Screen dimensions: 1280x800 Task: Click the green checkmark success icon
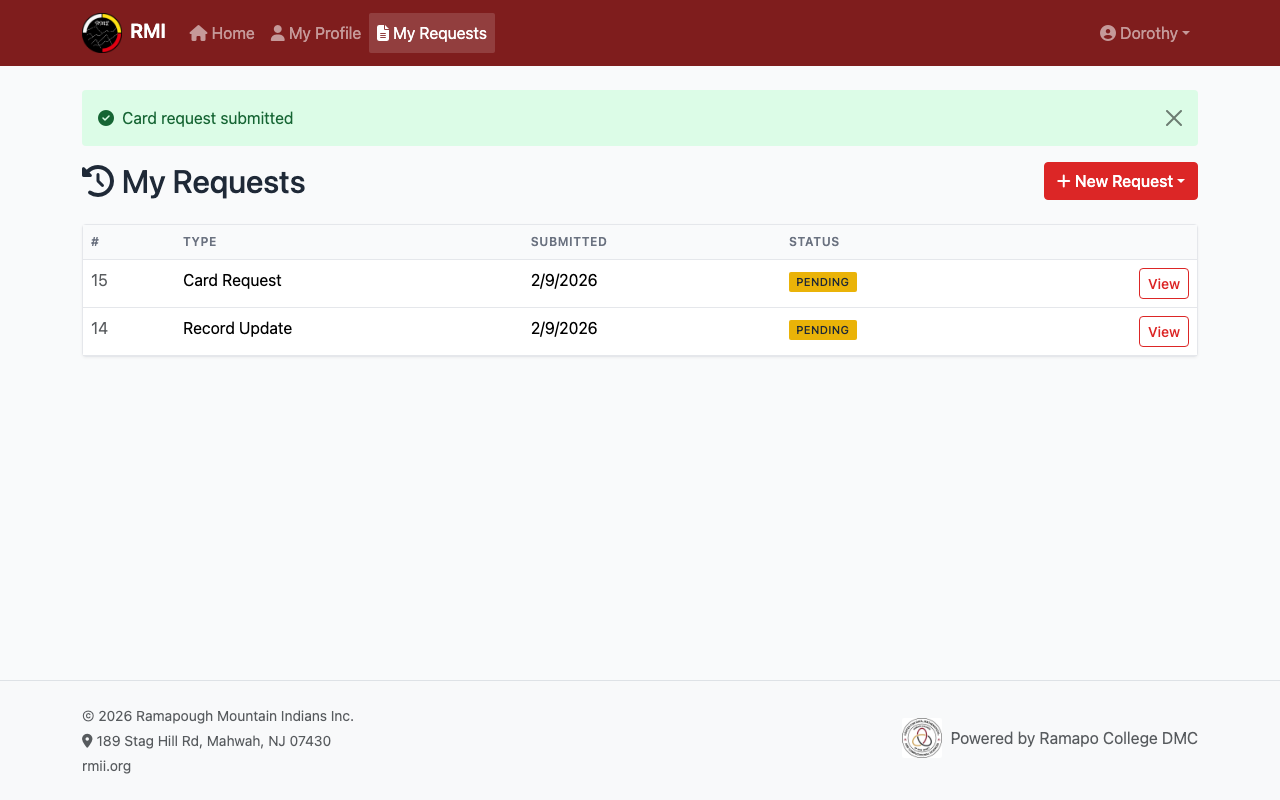click(x=106, y=118)
